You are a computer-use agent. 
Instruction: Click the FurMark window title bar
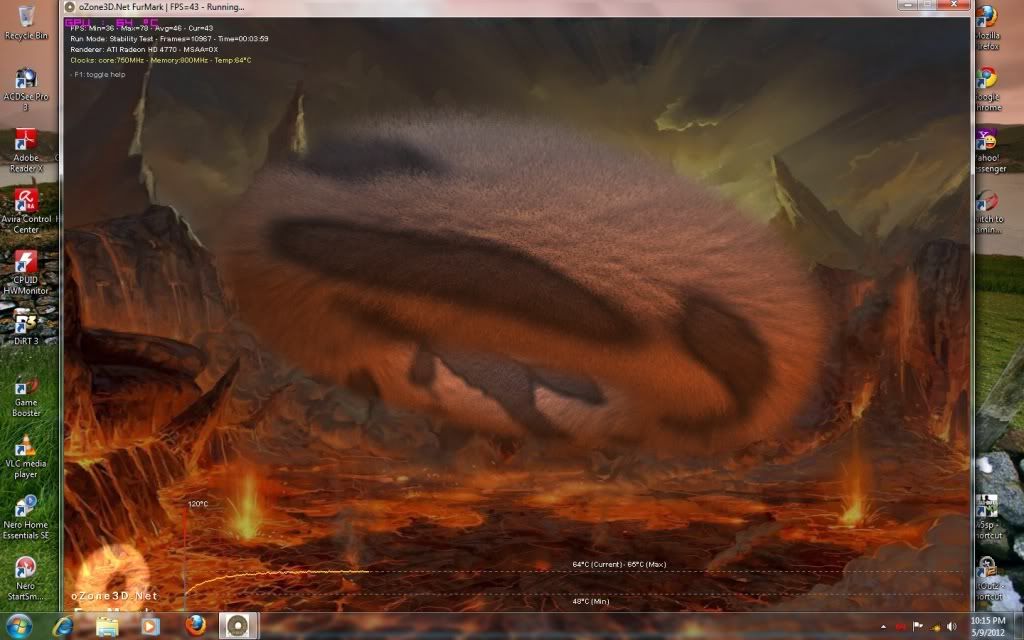tap(483, 7)
